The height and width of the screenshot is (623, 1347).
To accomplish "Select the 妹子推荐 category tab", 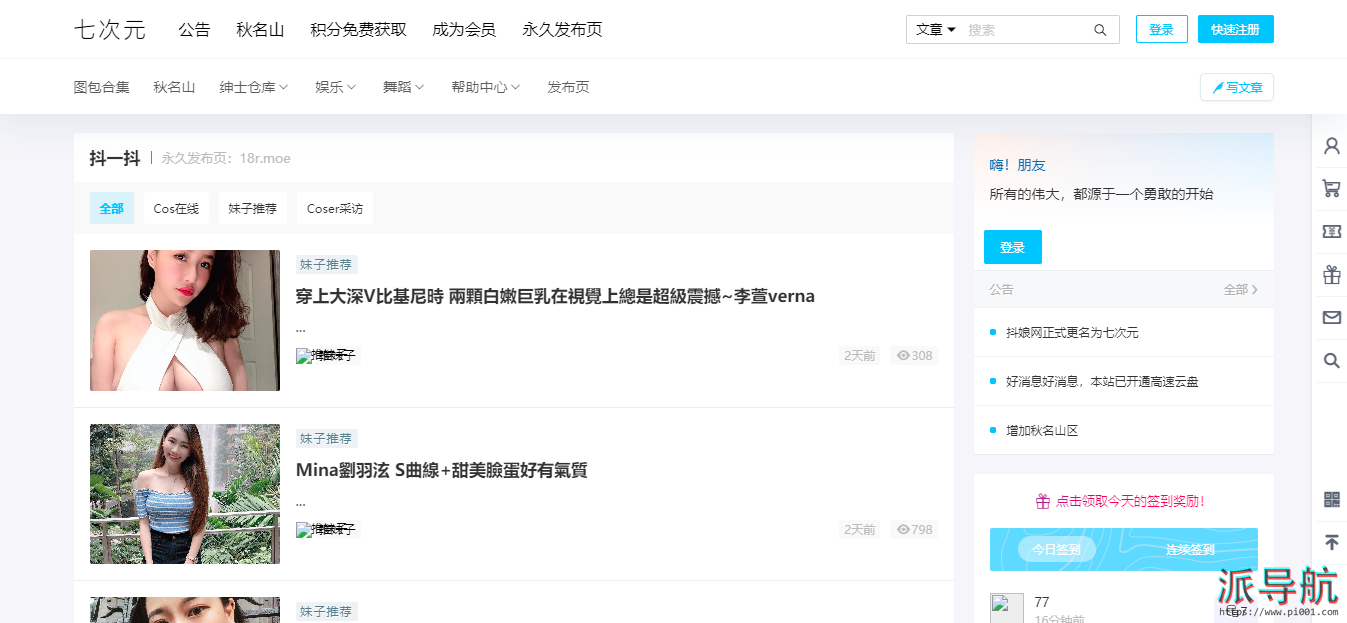I will click(x=252, y=208).
